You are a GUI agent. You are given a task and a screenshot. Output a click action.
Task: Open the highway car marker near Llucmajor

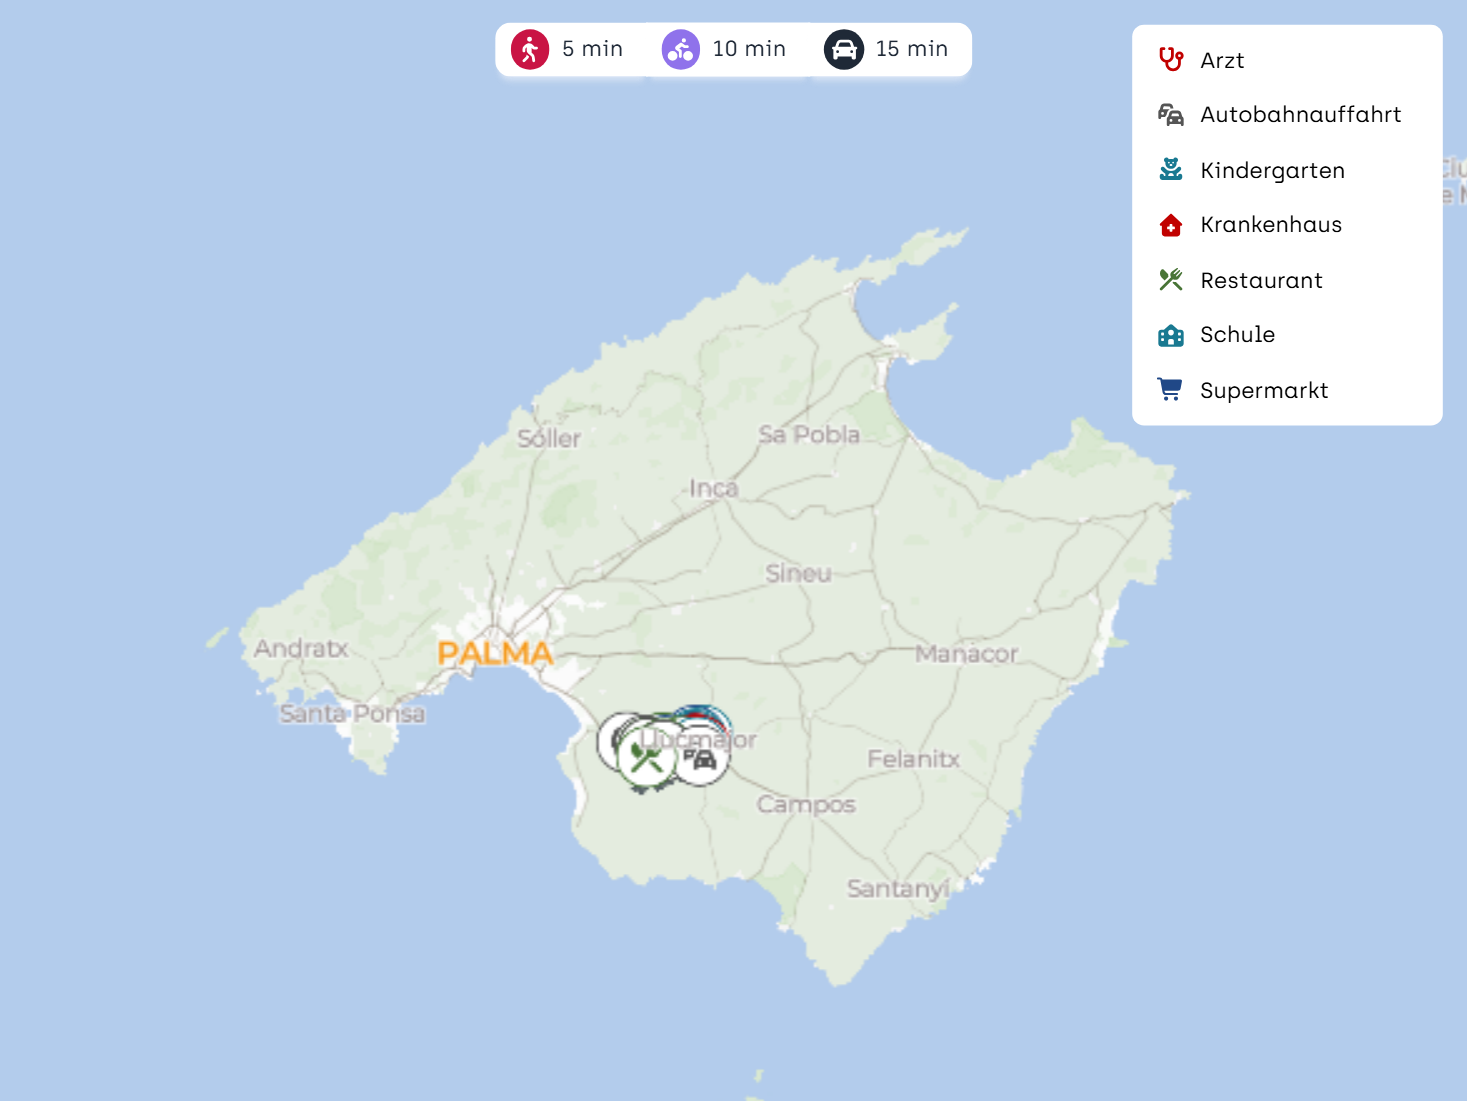(702, 760)
